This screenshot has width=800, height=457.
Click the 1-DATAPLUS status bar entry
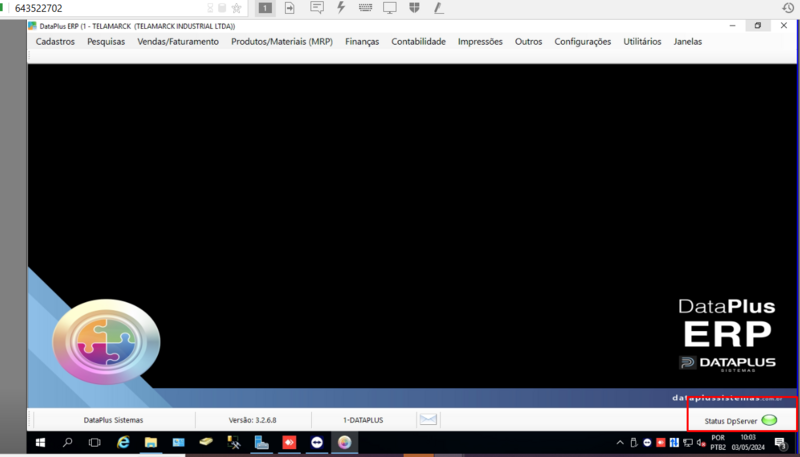tap(363, 420)
